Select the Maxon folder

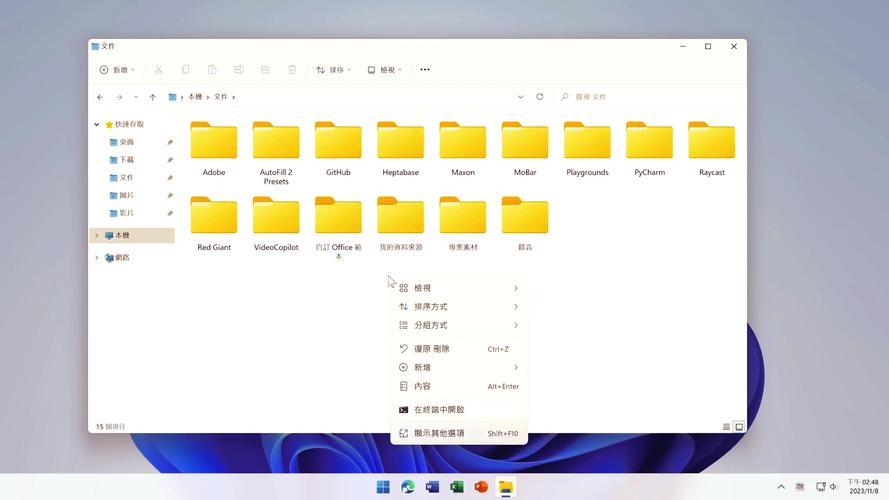click(x=463, y=149)
